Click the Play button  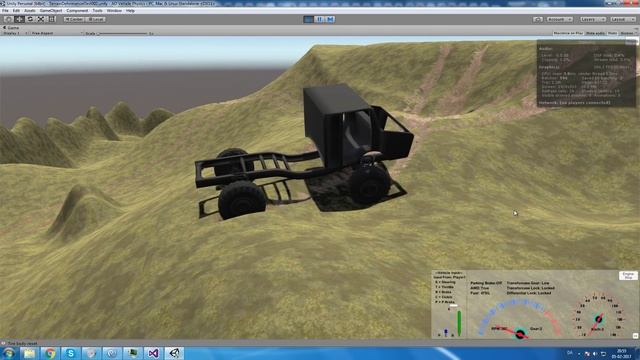309,19
